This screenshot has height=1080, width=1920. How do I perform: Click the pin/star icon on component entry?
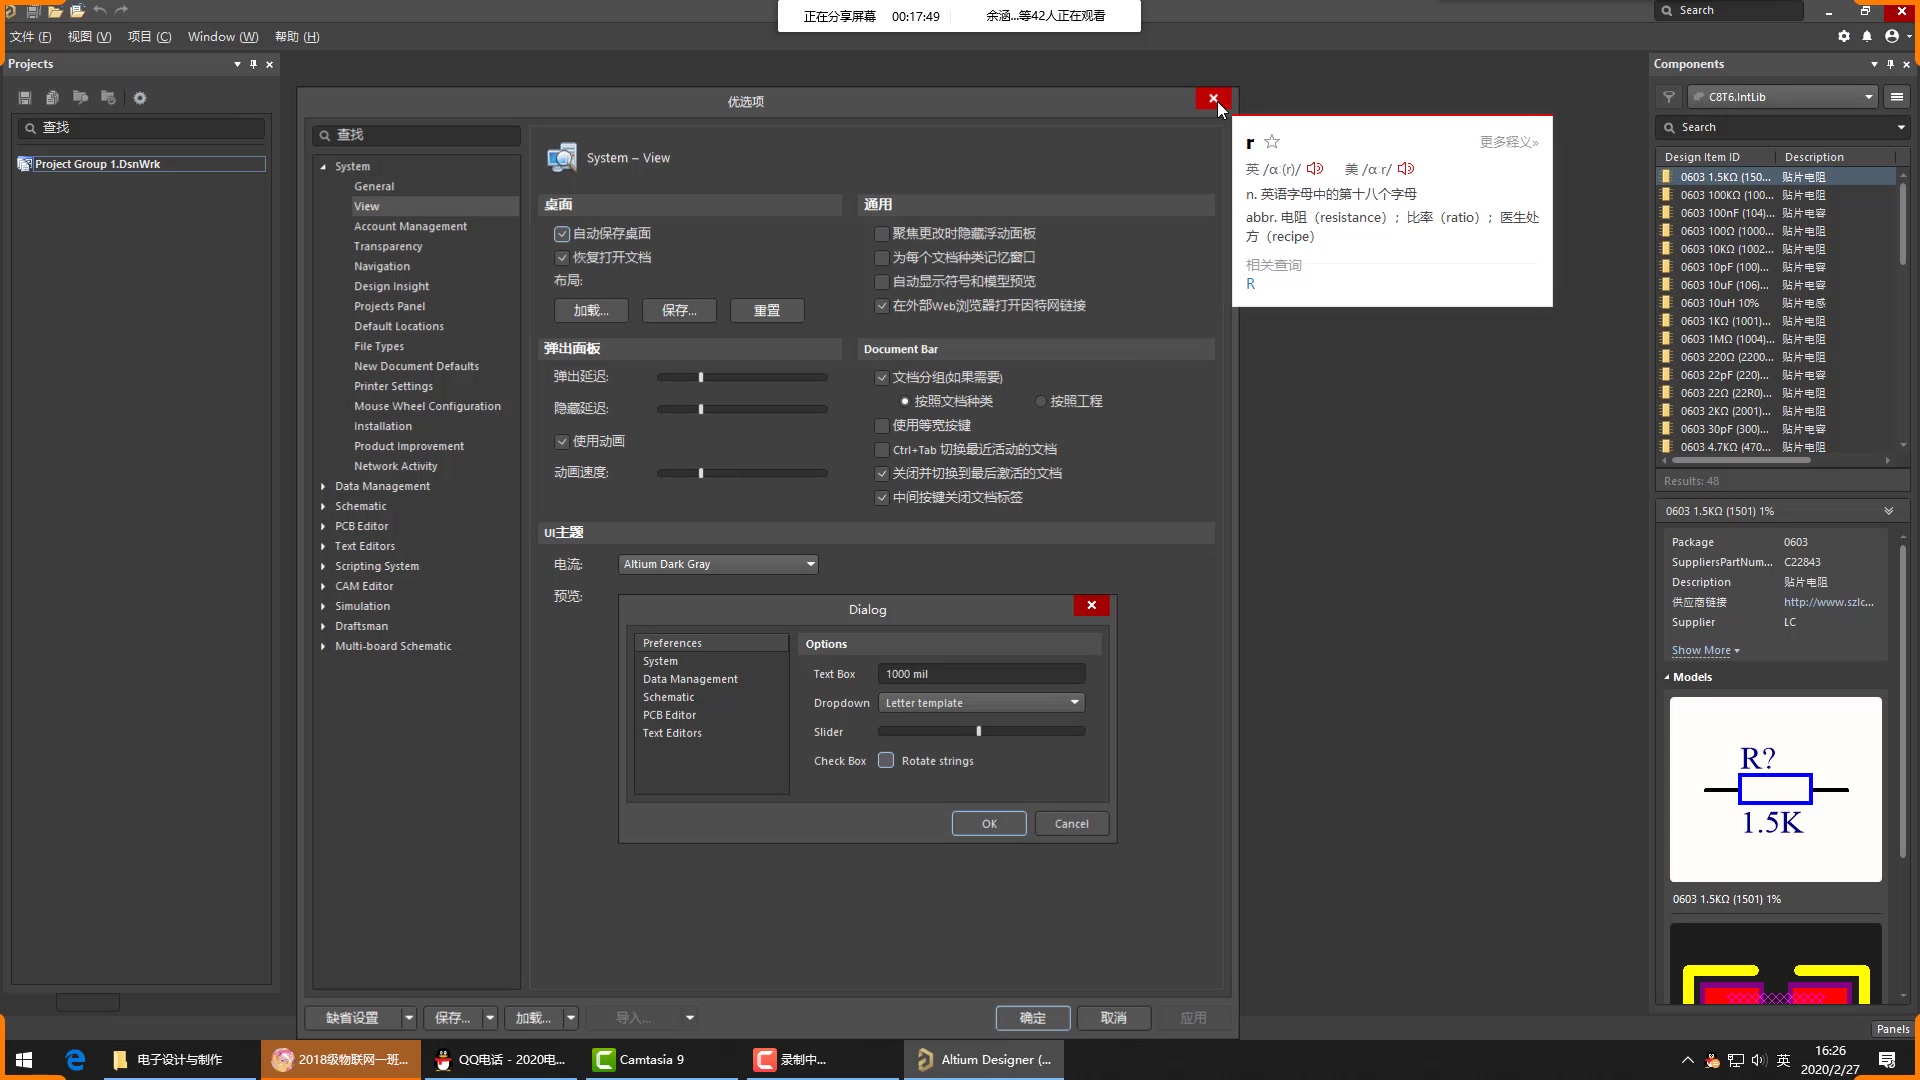tap(1274, 140)
